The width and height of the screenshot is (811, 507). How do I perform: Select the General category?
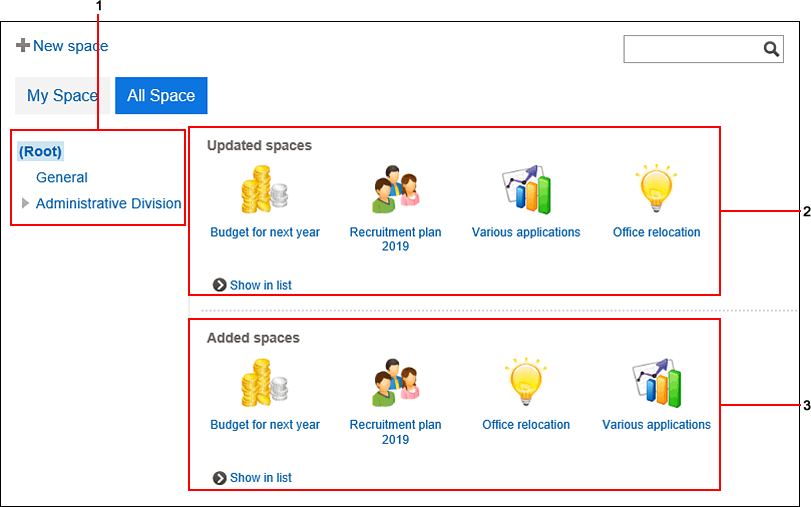tap(62, 177)
